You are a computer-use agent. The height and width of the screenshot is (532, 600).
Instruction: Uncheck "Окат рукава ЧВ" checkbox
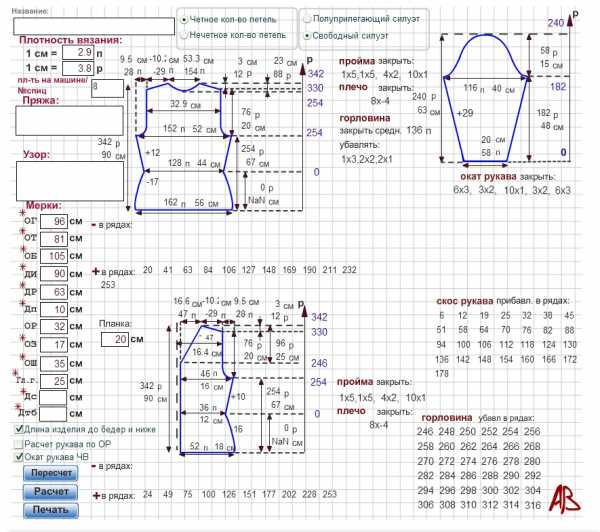21,457
